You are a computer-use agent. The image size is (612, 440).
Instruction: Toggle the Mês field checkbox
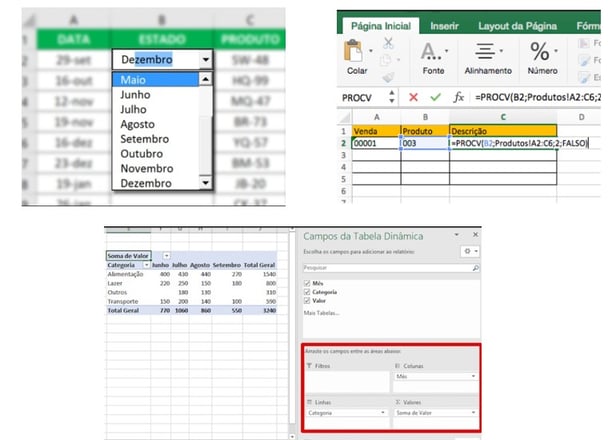(307, 283)
